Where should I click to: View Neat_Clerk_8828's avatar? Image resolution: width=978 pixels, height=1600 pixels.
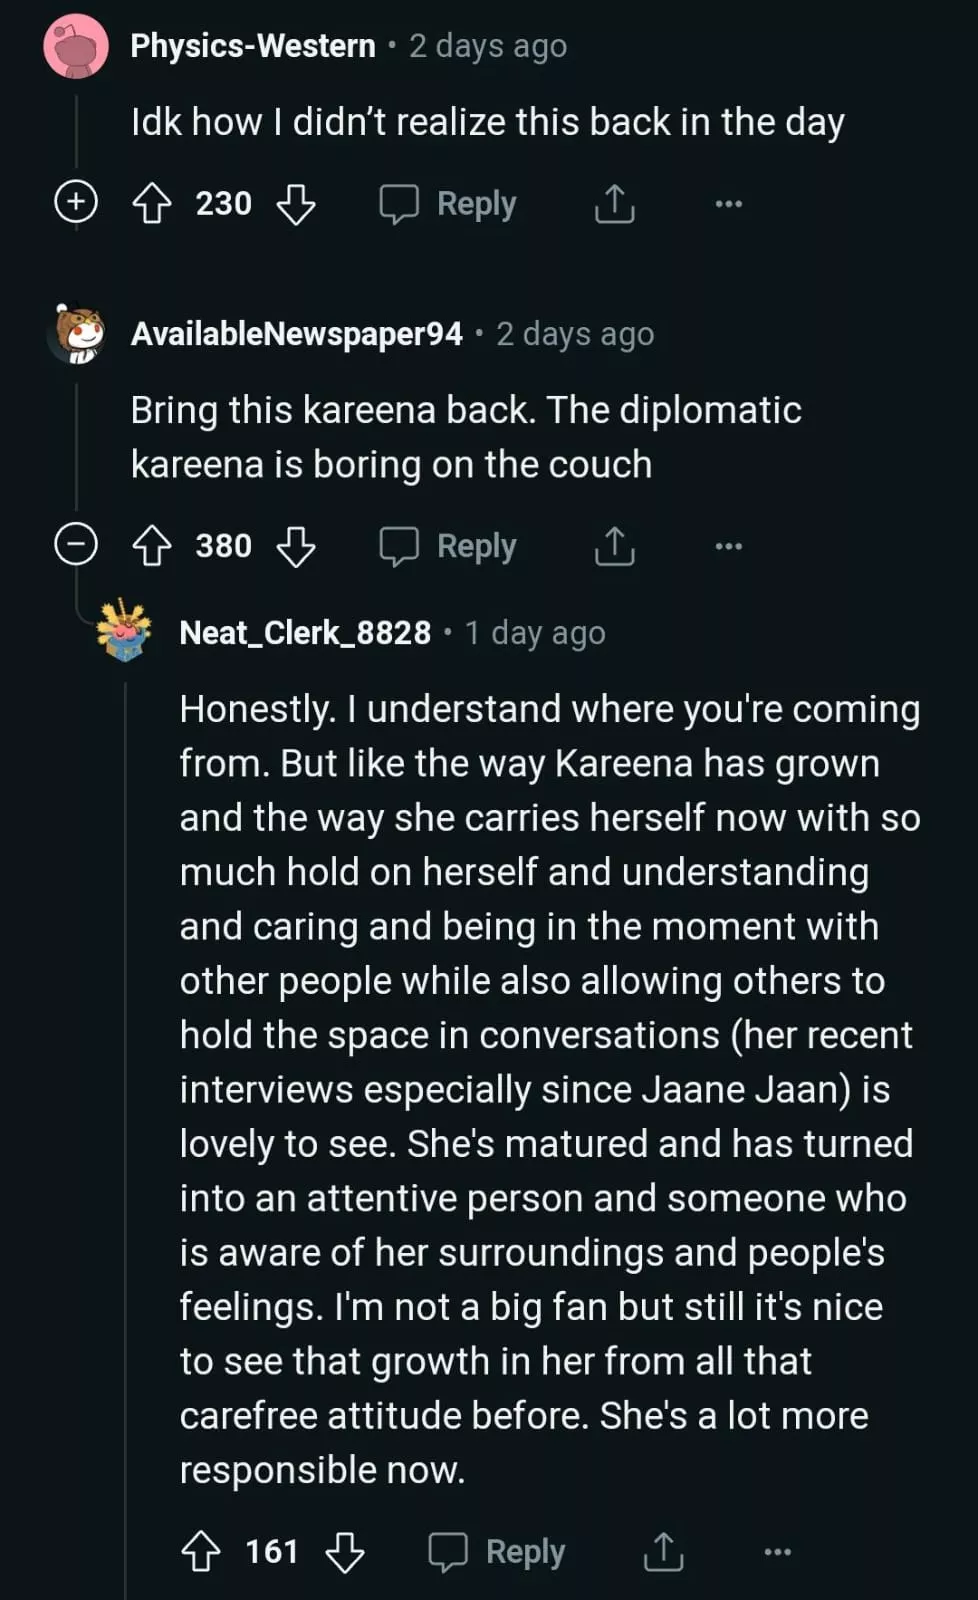[124, 631]
